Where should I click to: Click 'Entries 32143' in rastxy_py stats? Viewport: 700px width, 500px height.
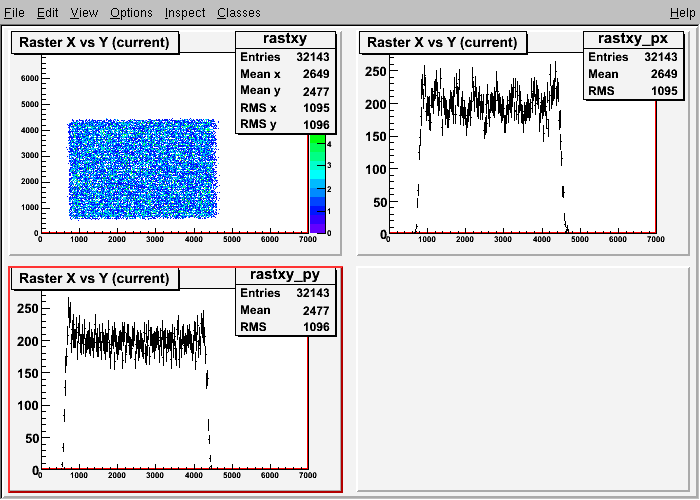pyautogui.click(x=285, y=293)
